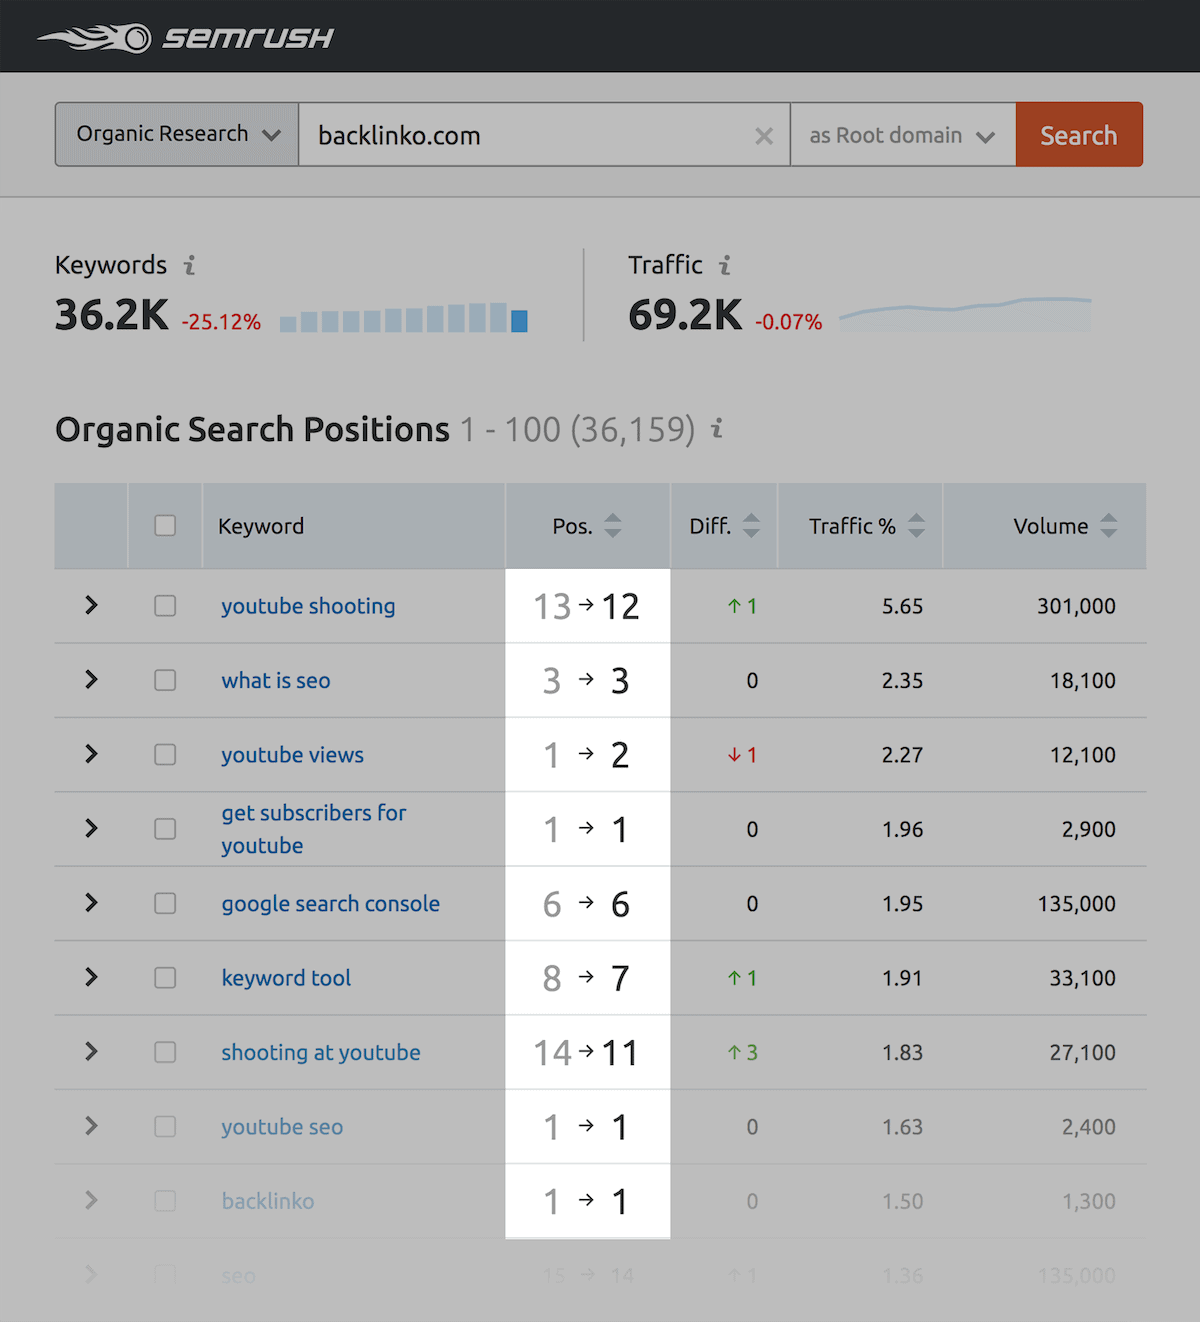Open the 'as Root domain' dropdown

[x=903, y=134]
